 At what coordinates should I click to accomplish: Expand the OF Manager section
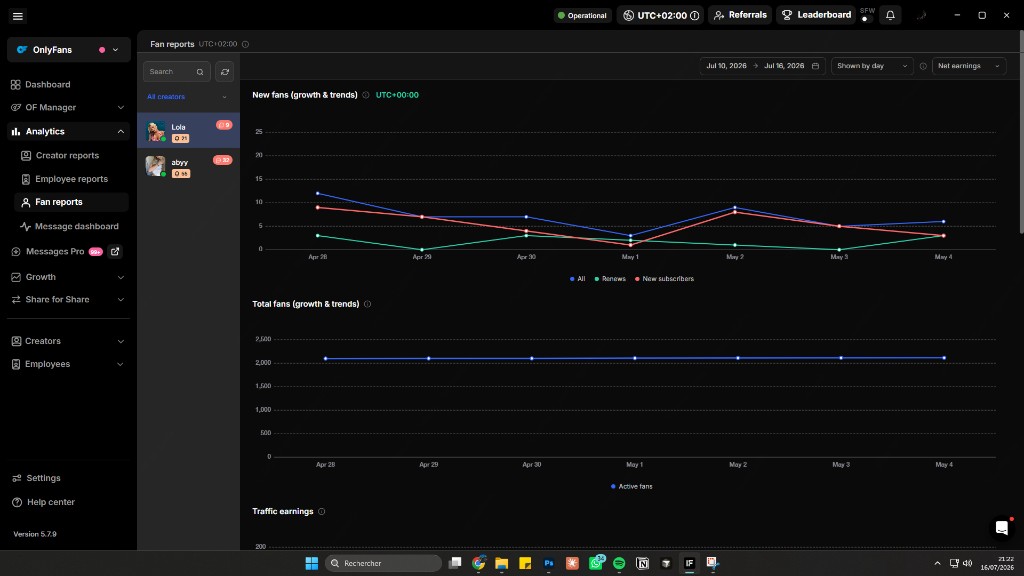68,107
